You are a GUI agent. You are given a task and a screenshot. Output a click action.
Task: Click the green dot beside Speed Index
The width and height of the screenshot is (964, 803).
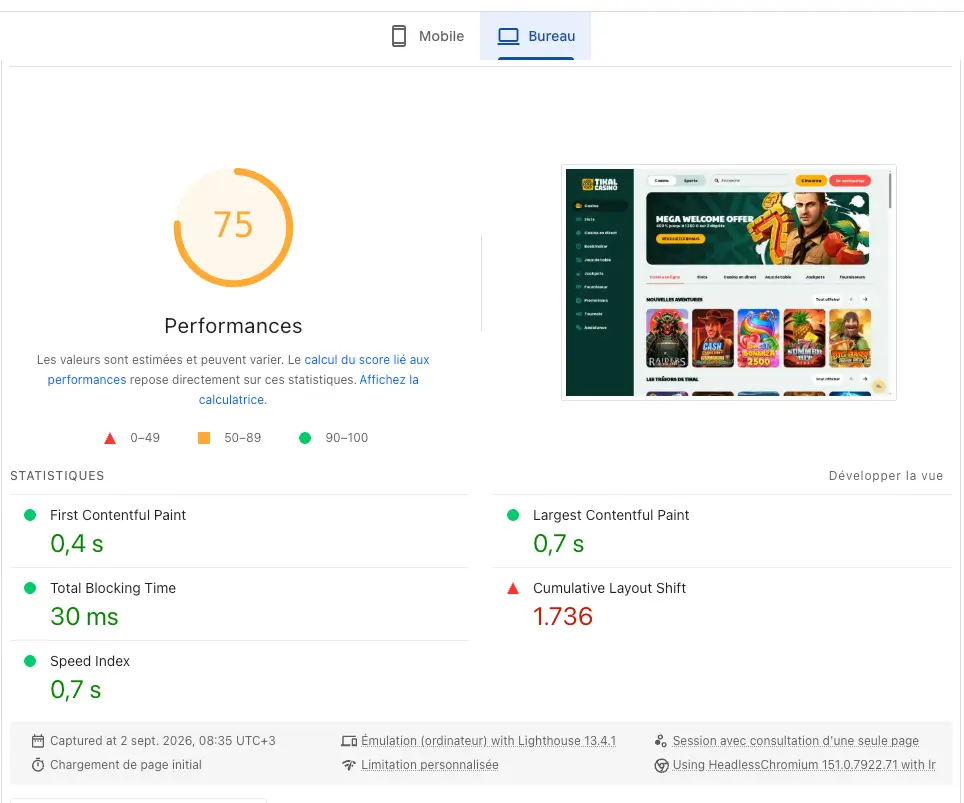click(30, 662)
